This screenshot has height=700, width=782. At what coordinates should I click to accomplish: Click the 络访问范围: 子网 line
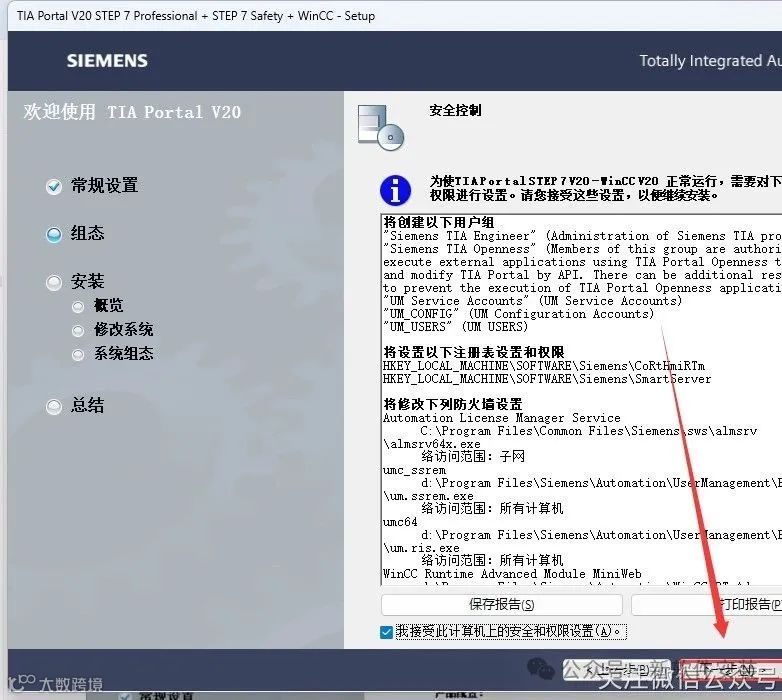coord(473,456)
